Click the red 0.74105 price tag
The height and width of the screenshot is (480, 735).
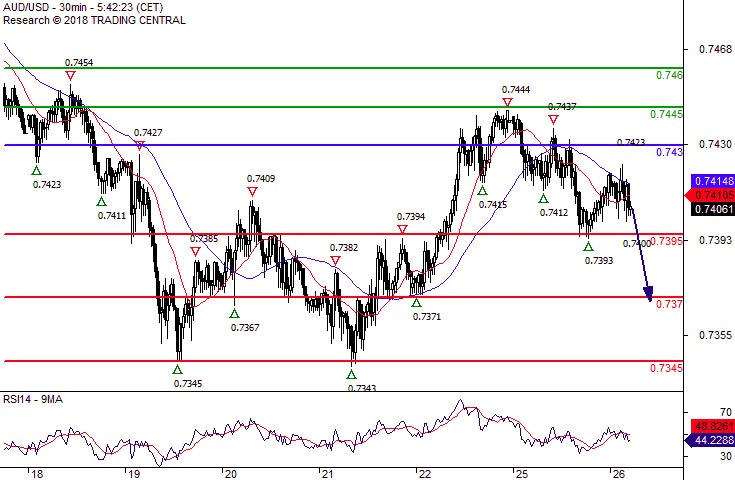pos(710,195)
